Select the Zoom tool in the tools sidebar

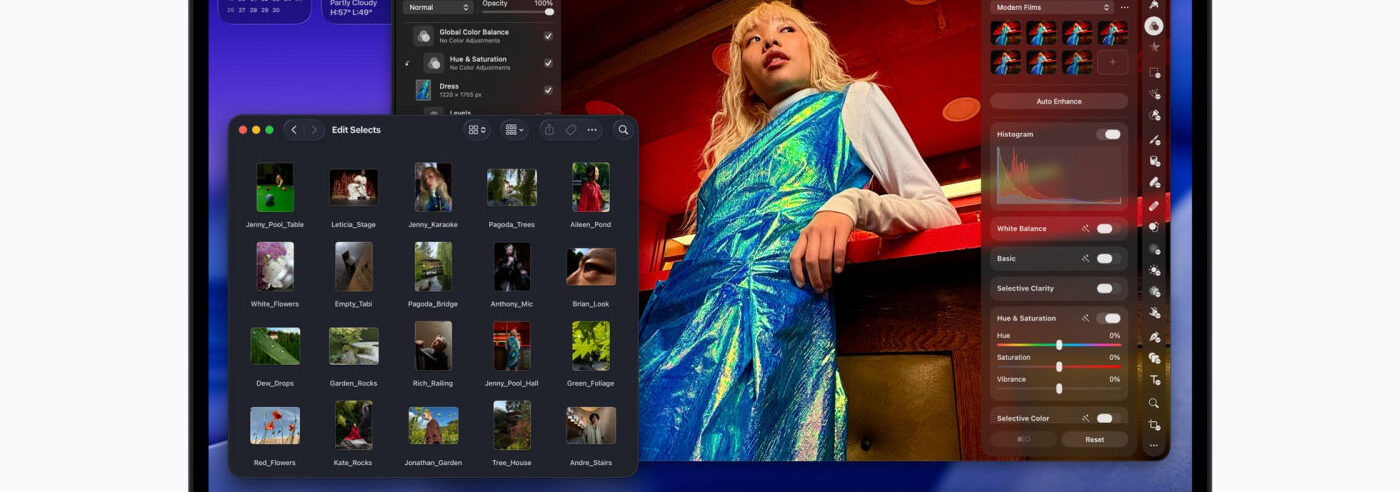1154,403
